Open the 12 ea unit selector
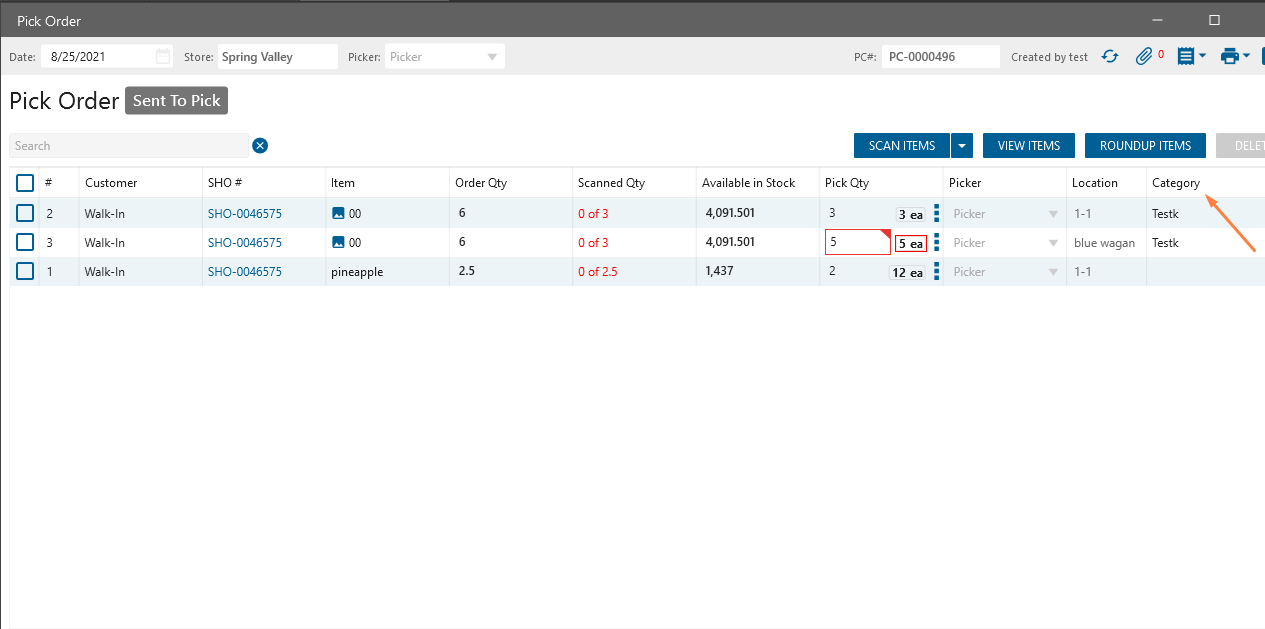This screenshot has height=629, width=1265. tap(908, 272)
